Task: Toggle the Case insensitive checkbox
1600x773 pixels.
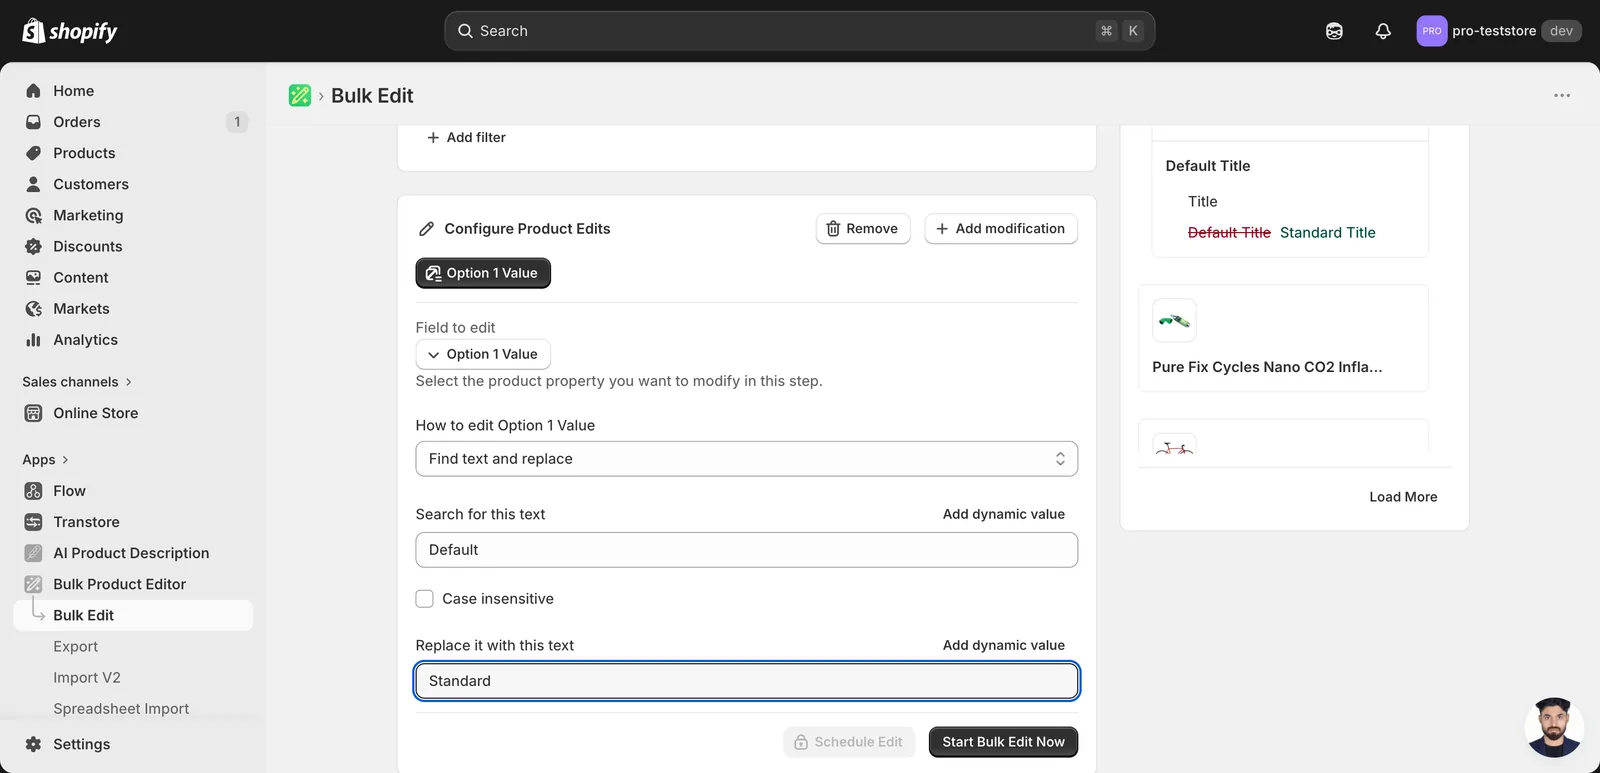Action: tap(425, 599)
